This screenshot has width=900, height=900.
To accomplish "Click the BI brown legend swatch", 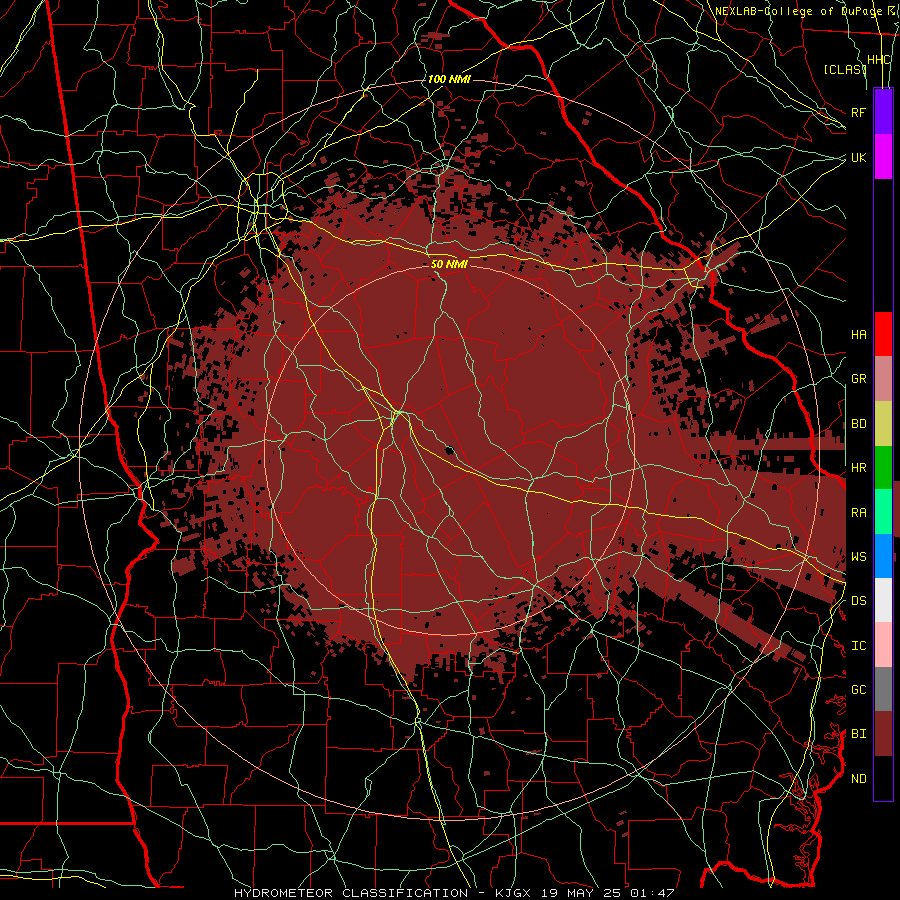I will click(883, 734).
